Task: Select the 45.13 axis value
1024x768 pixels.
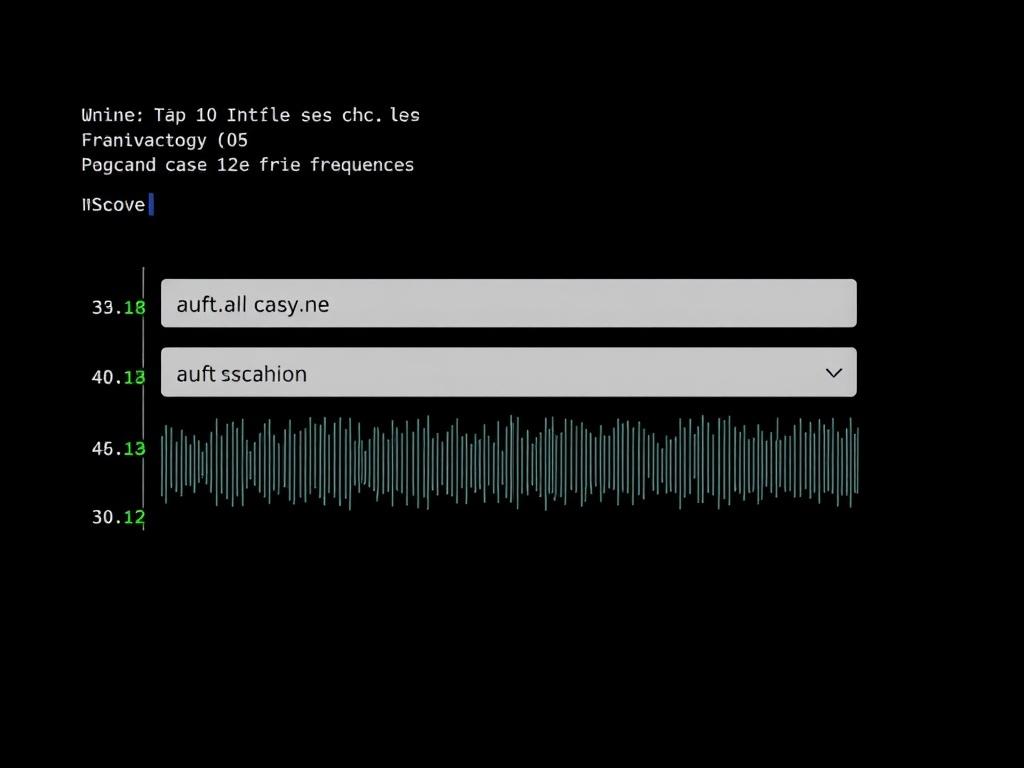Action: click(x=118, y=449)
